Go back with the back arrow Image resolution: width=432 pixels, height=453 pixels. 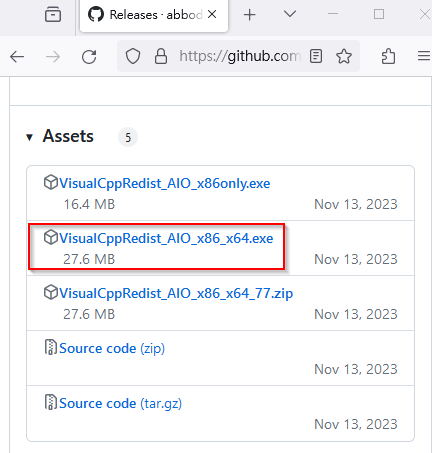[17, 57]
